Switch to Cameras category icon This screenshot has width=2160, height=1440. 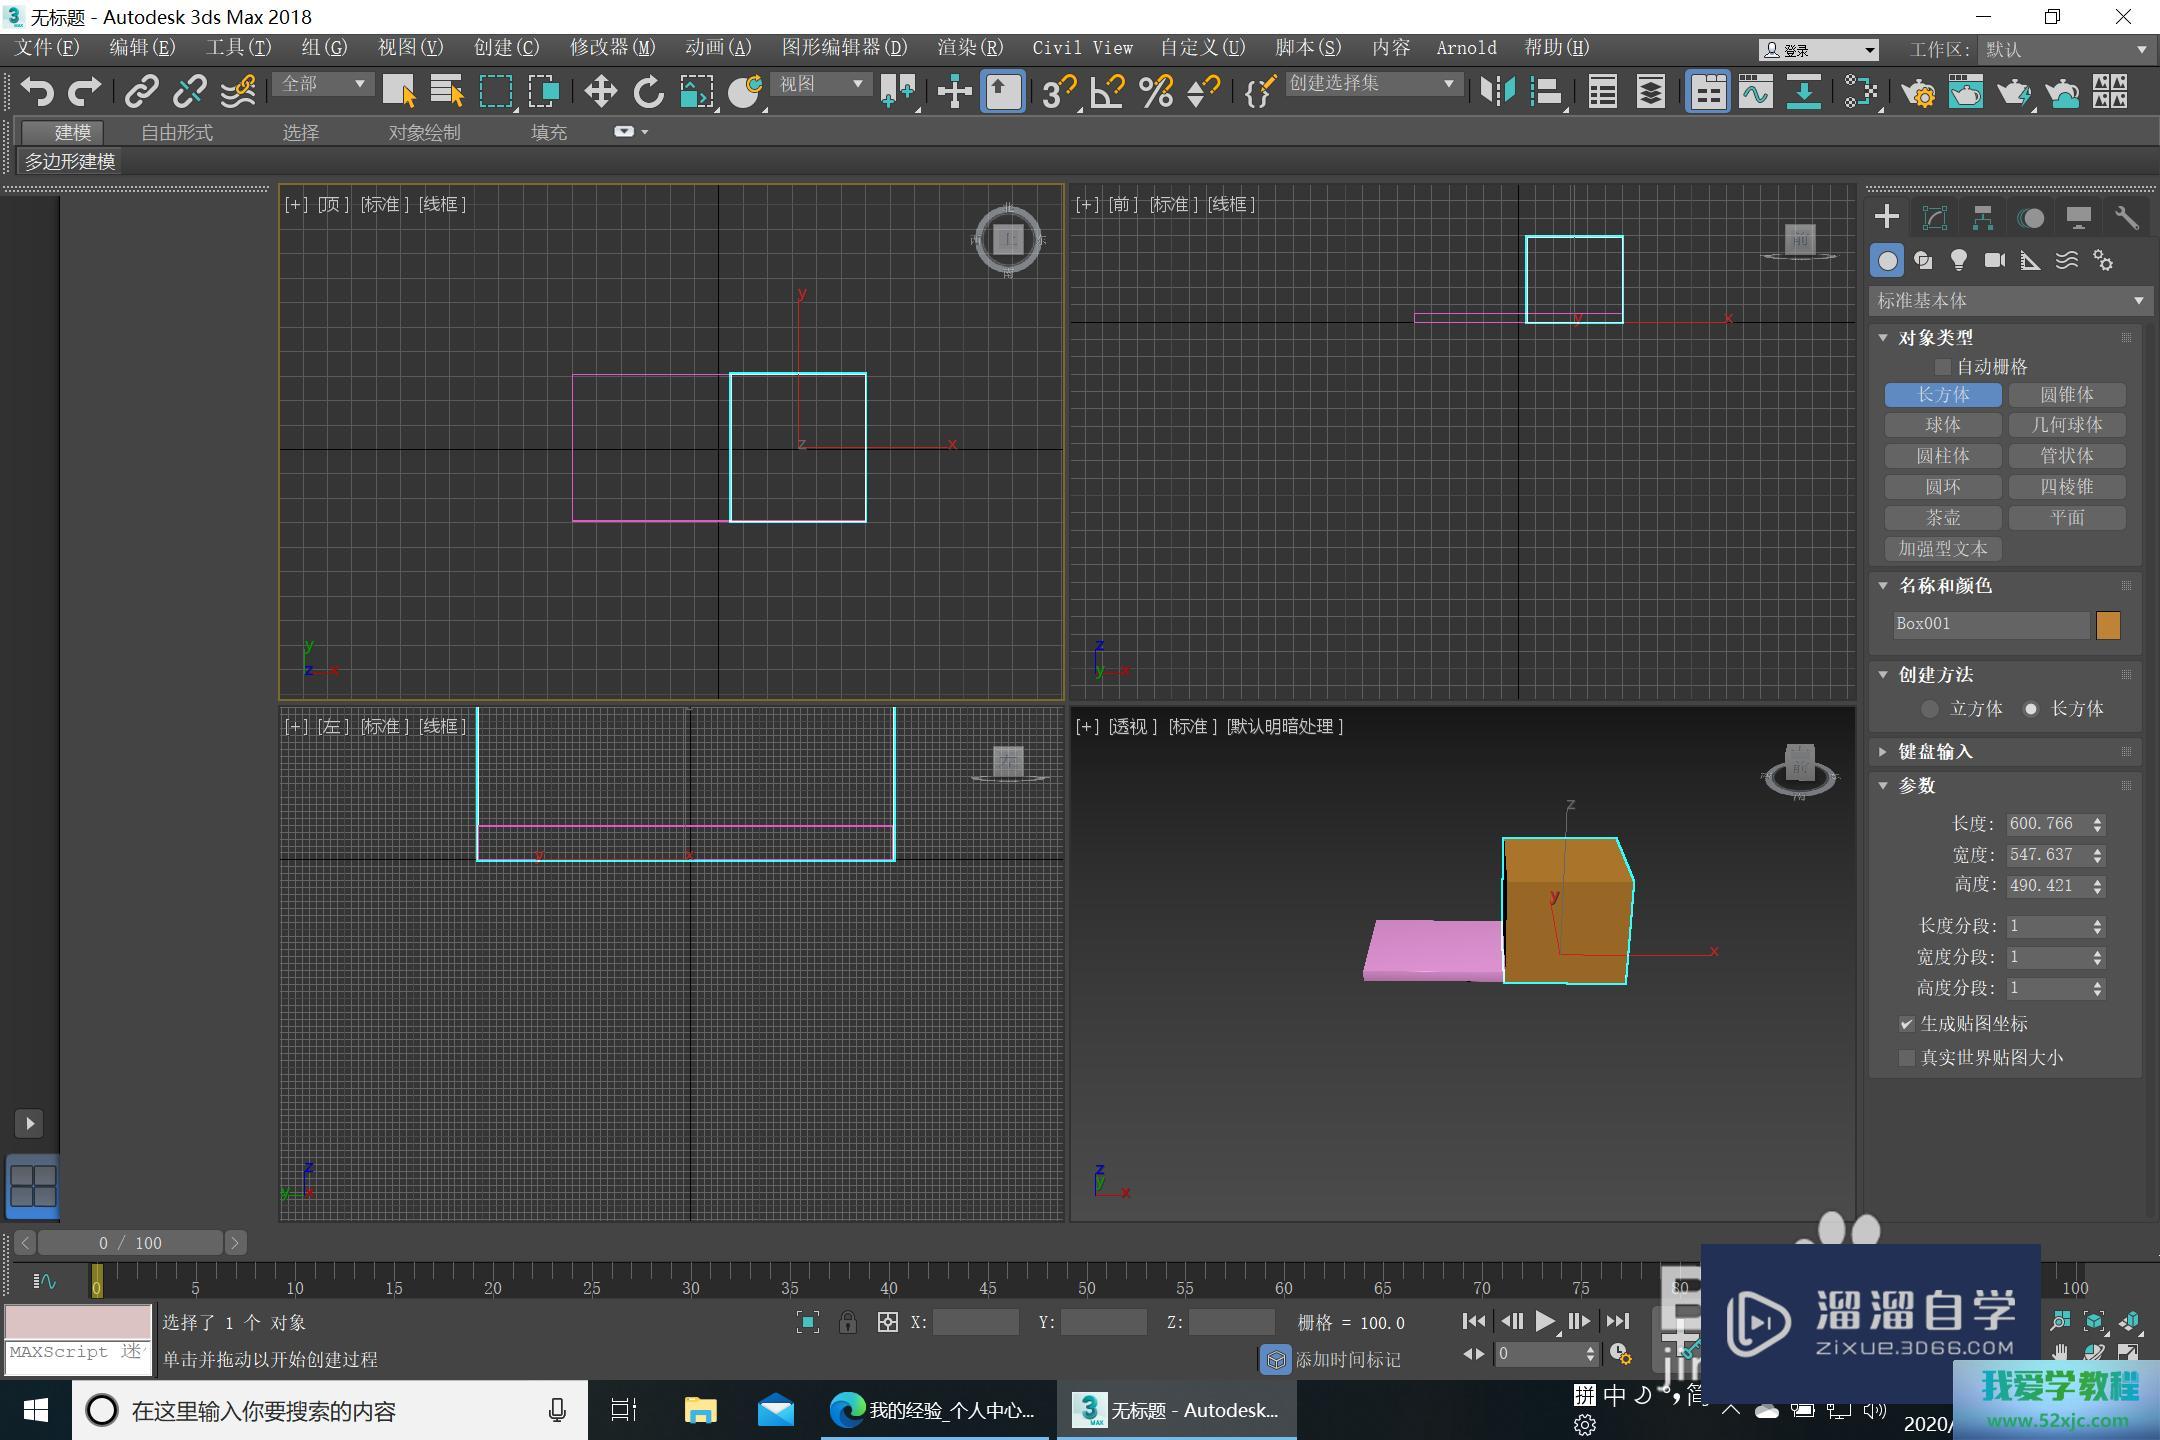pyautogui.click(x=1994, y=261)
